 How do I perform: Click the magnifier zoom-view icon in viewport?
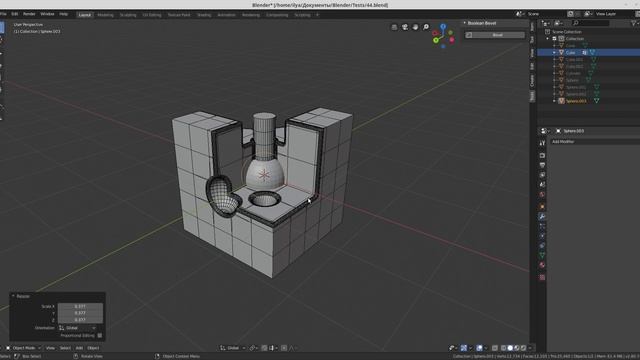pos(426,27)
